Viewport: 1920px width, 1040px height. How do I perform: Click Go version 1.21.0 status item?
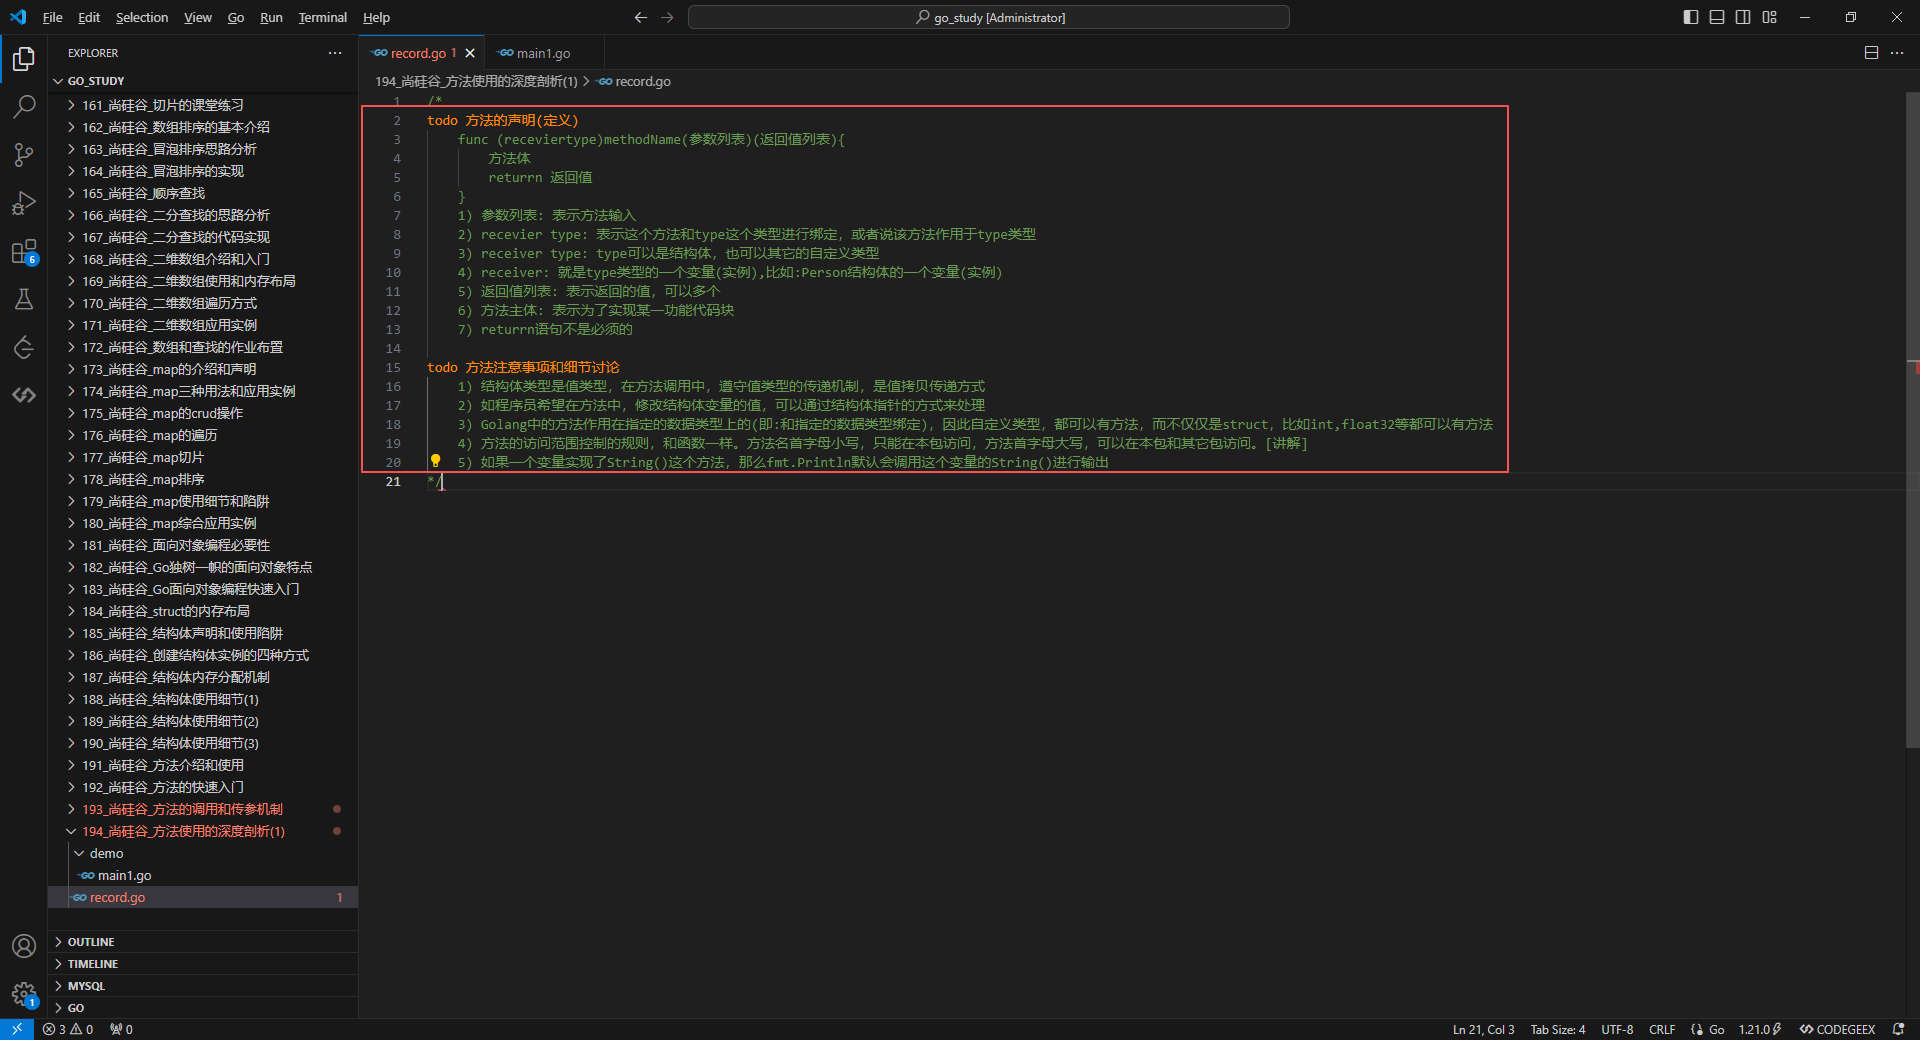[1760, 1029]
